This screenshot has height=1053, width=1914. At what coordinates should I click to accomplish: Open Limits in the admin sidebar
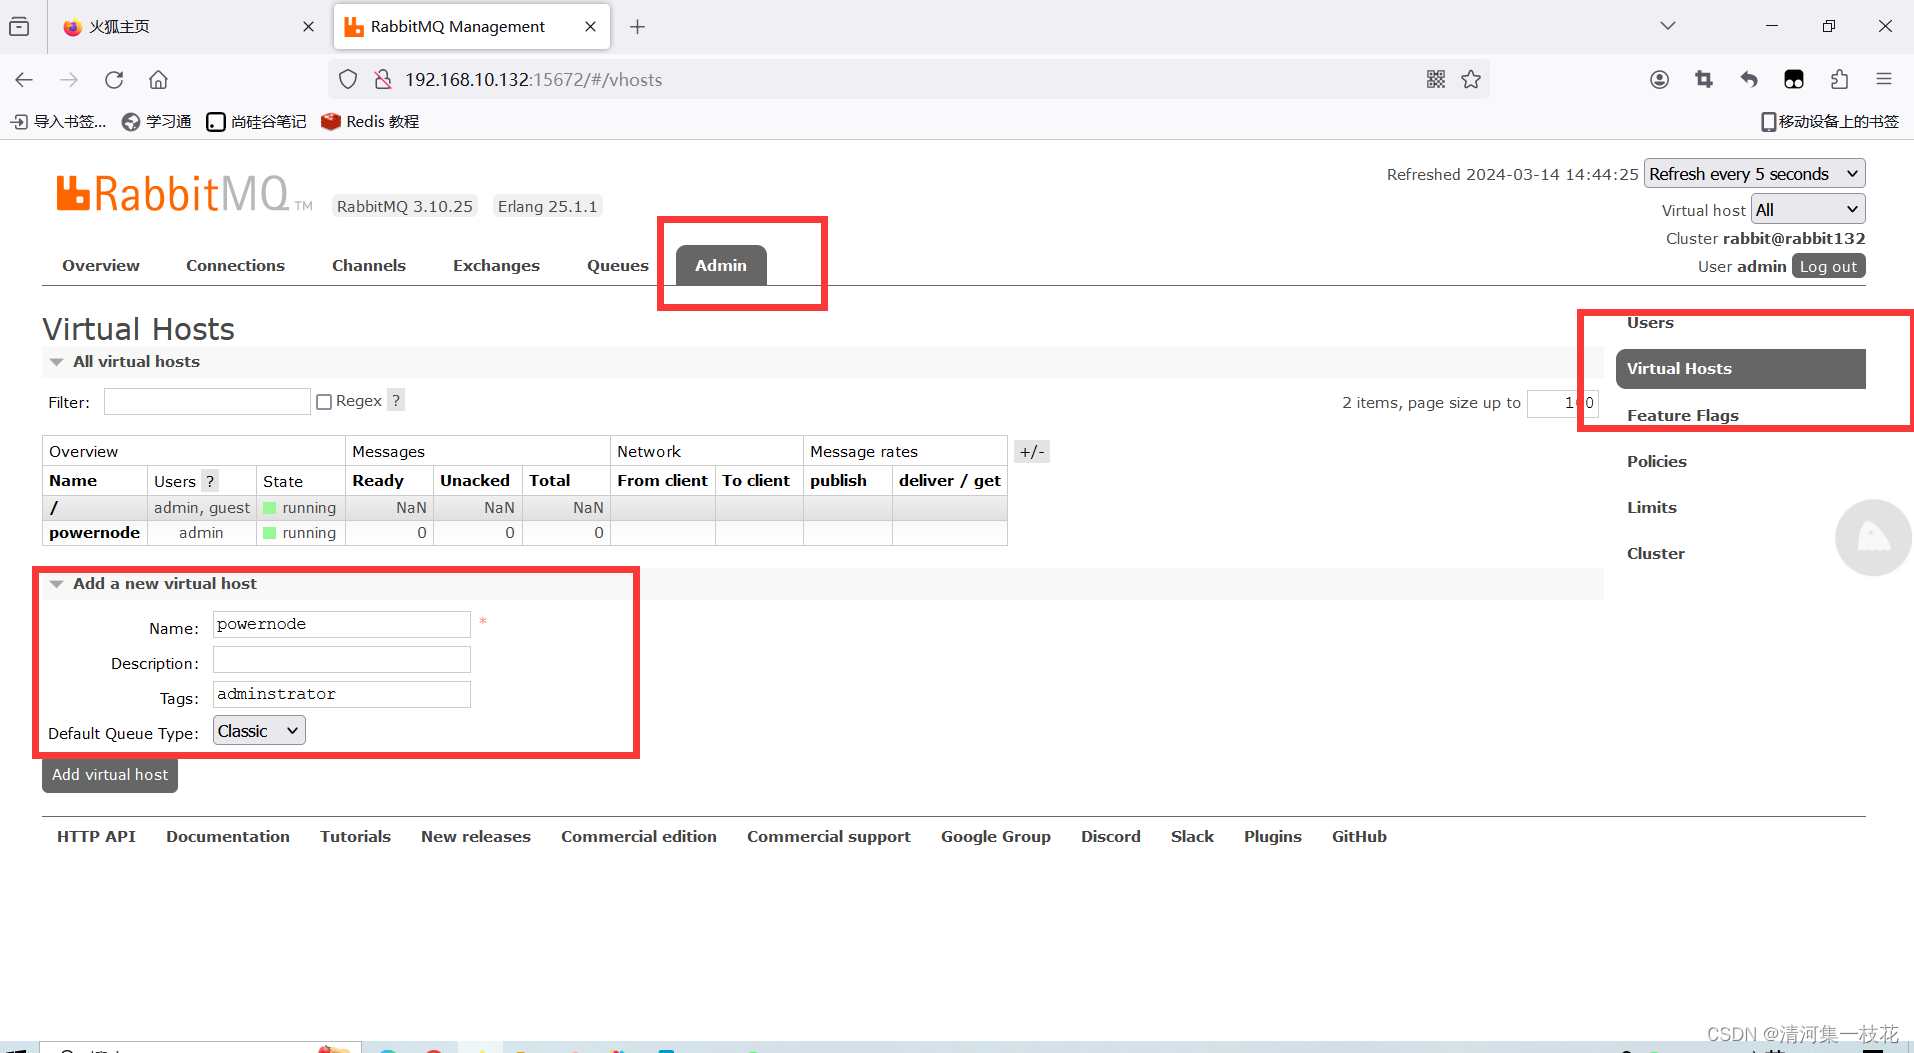point(1652,508)
